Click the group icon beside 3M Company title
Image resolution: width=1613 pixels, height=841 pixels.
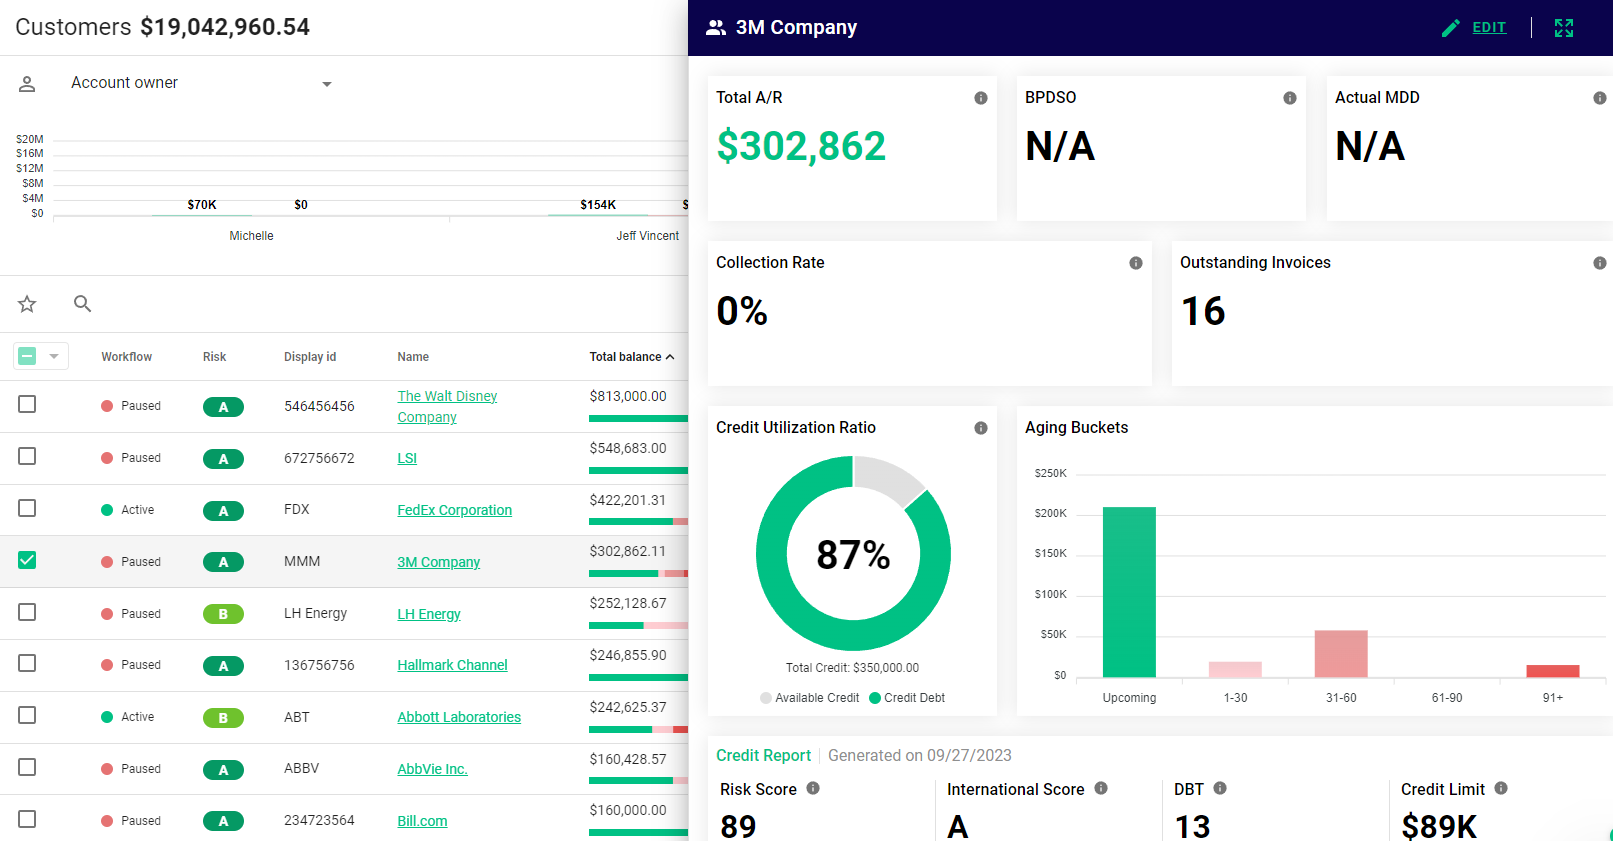point(716,28)
